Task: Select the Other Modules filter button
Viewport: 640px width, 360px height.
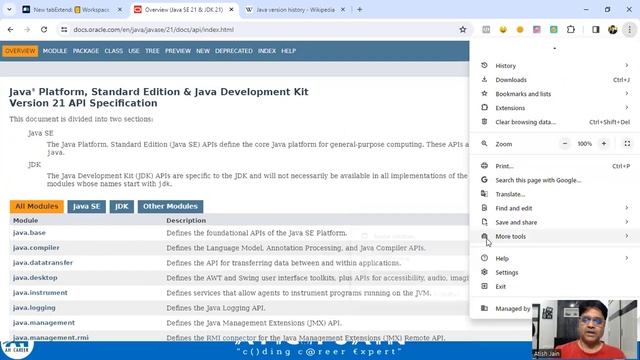Action: click(x=170, y=207)
